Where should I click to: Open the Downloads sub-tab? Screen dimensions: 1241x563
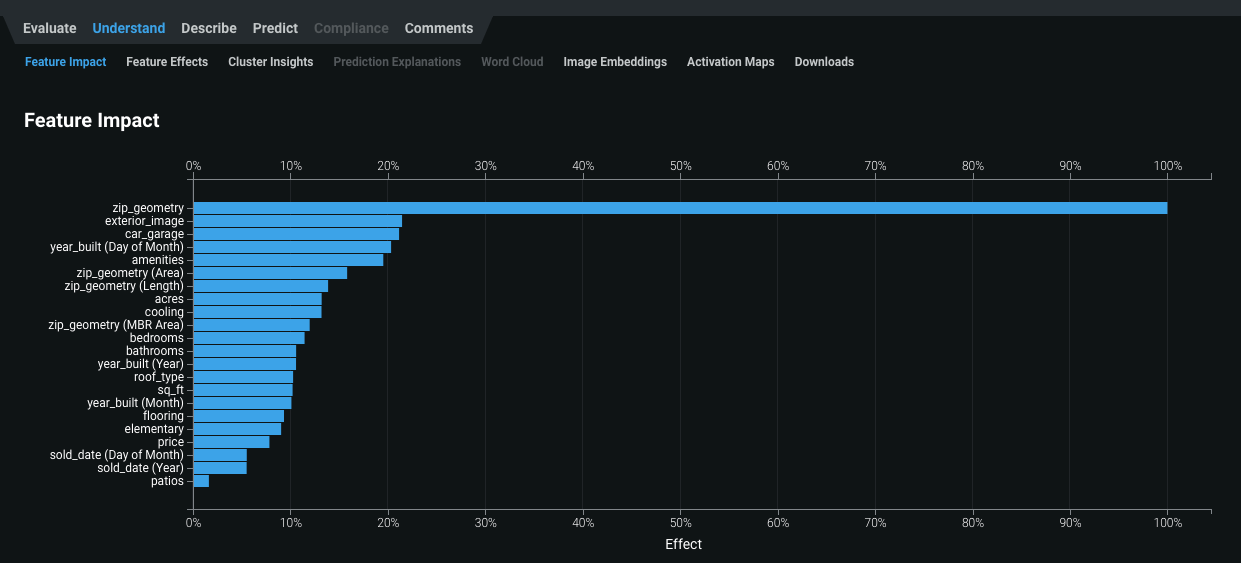(824, 62)
